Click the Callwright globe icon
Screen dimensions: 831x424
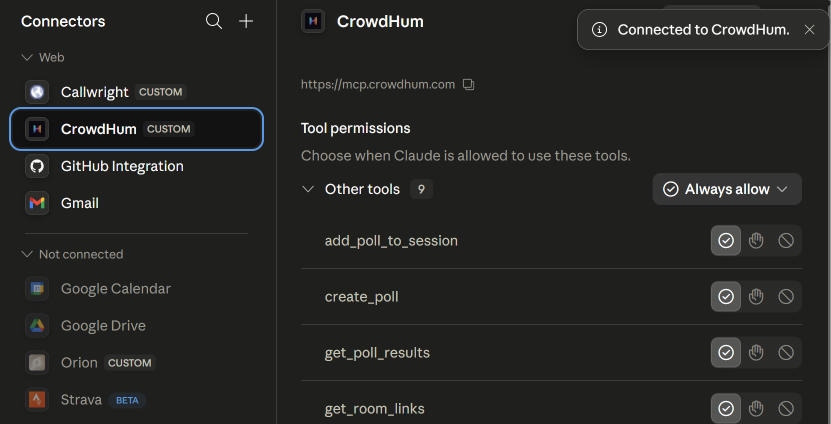(x=37, y=92)
